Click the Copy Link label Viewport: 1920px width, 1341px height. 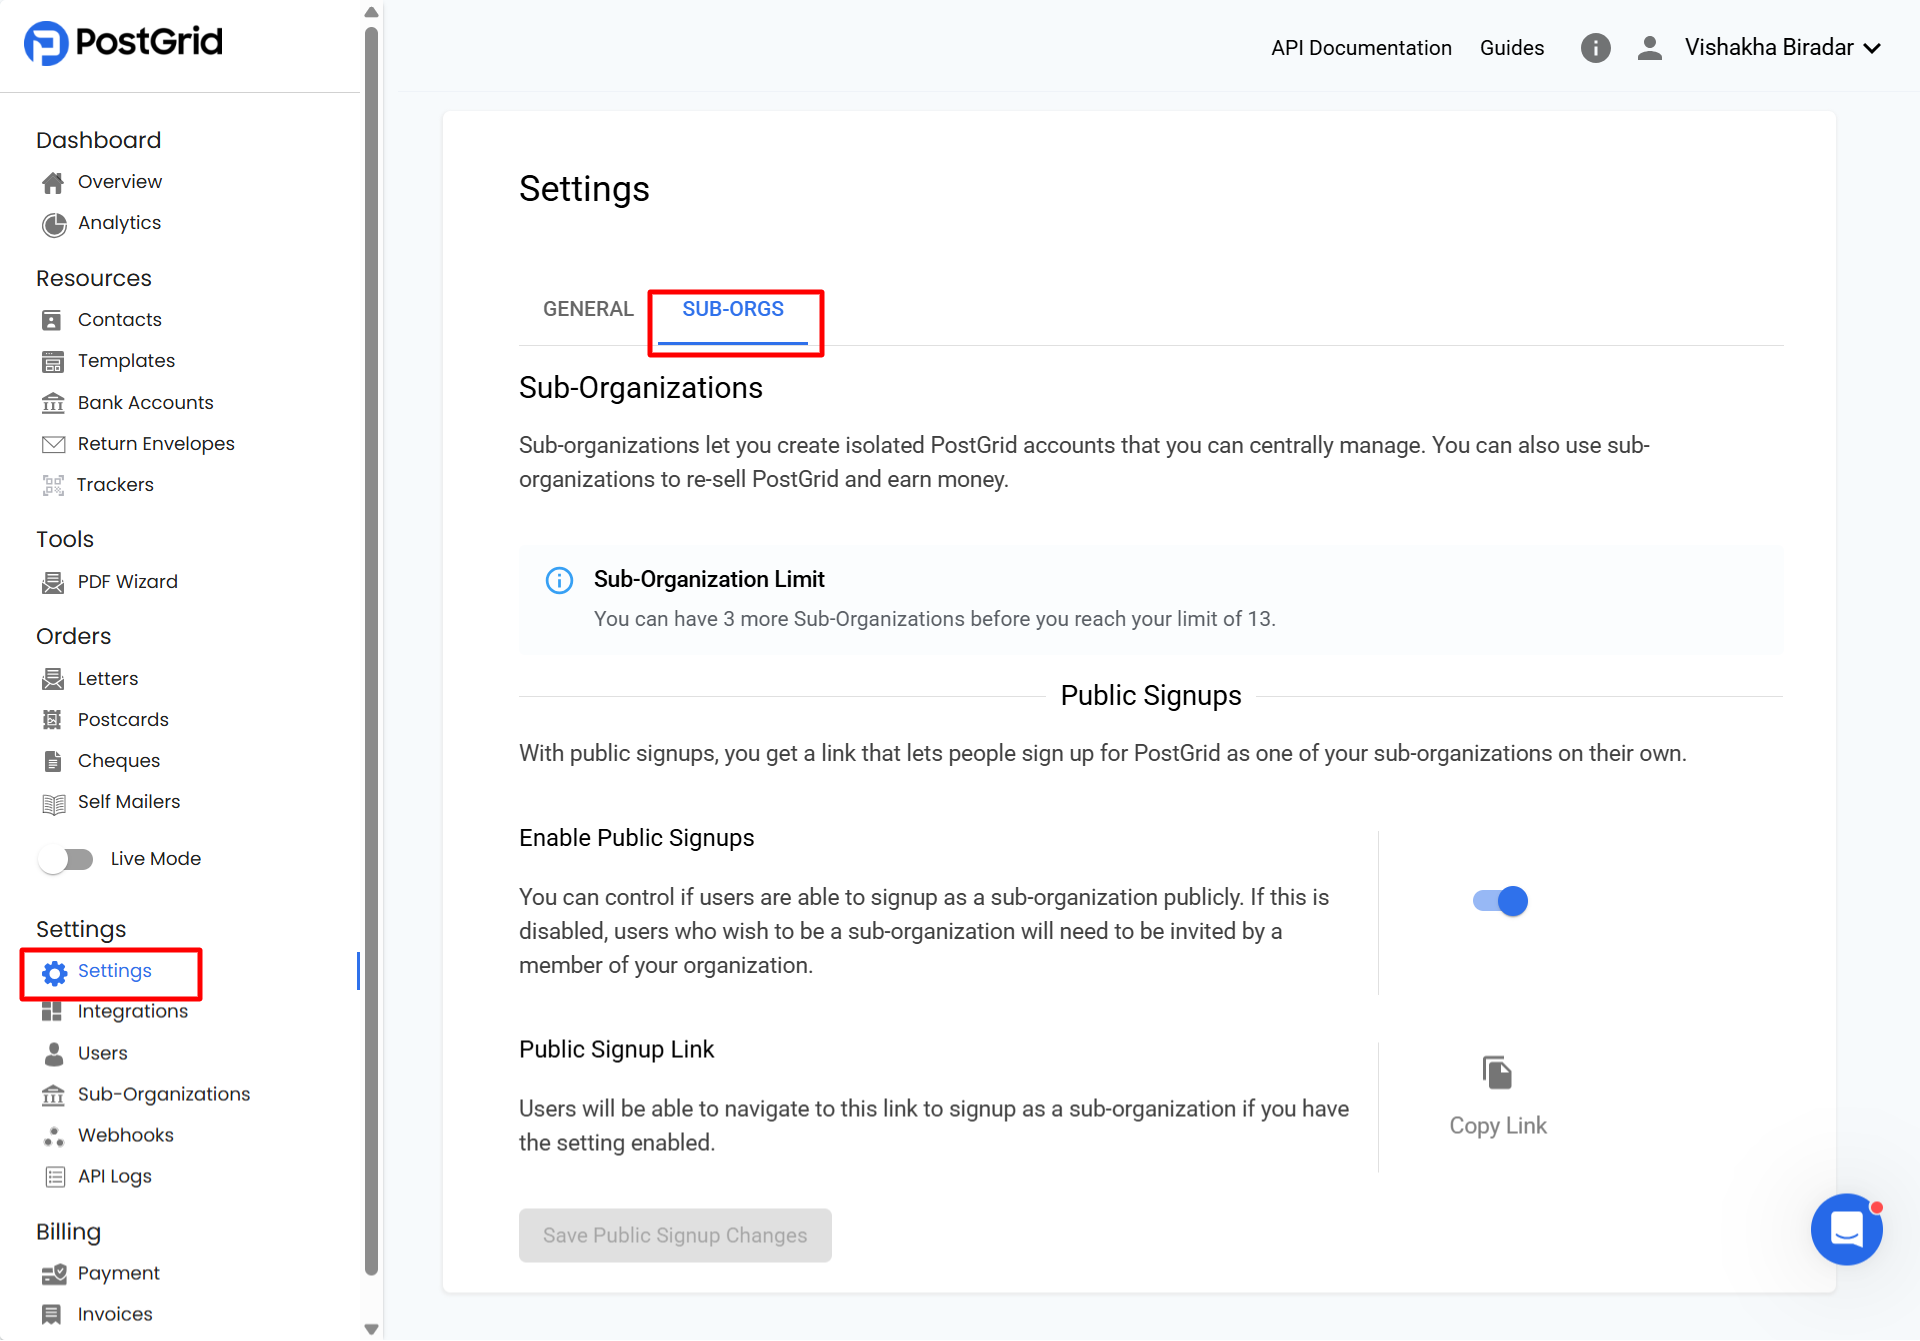coord(1497,1126)
